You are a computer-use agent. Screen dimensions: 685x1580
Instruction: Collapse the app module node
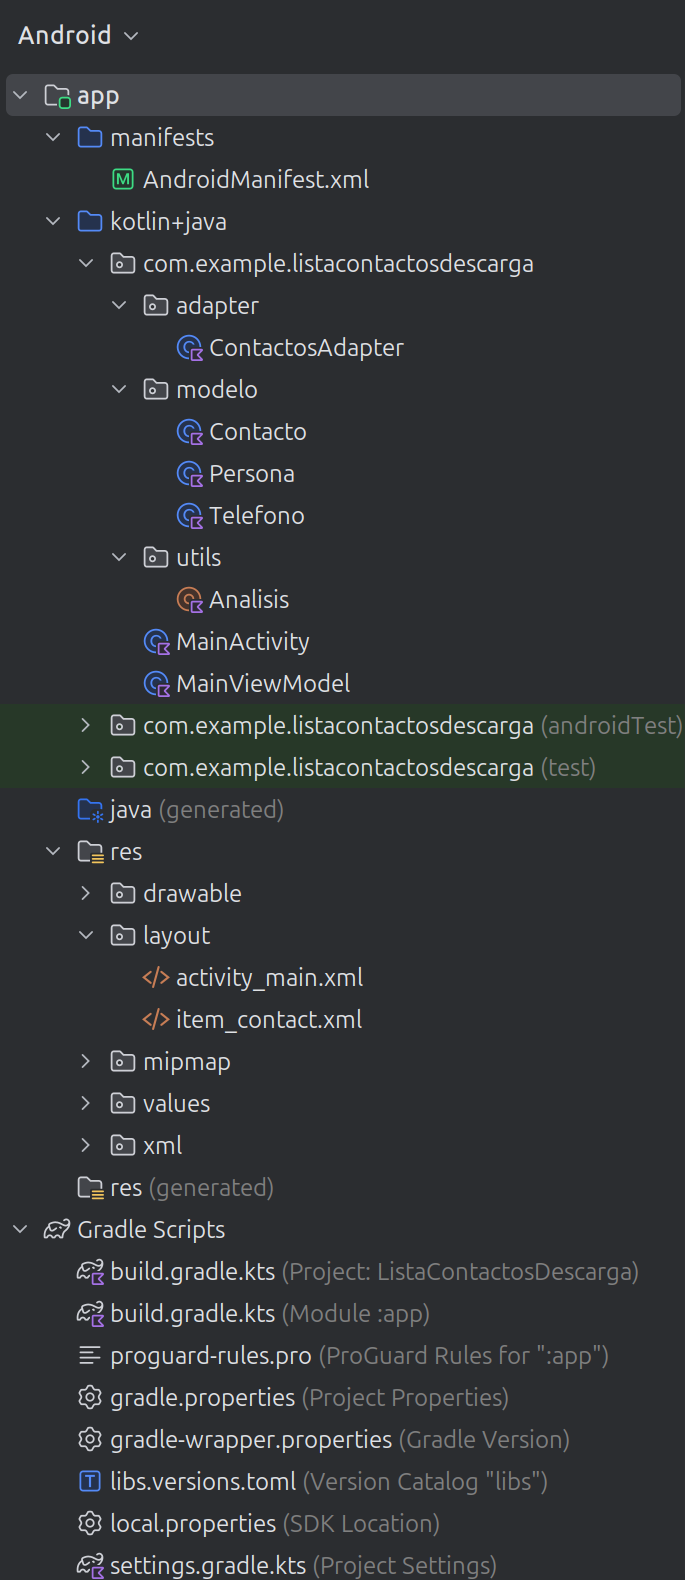(21, 96)
